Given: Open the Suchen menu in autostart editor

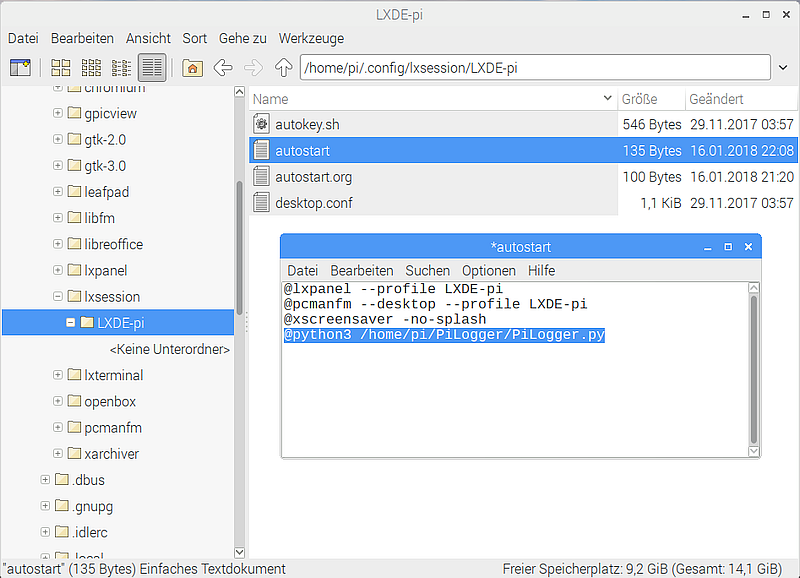Looking at the screenshot, I should (x=427, y=271).
